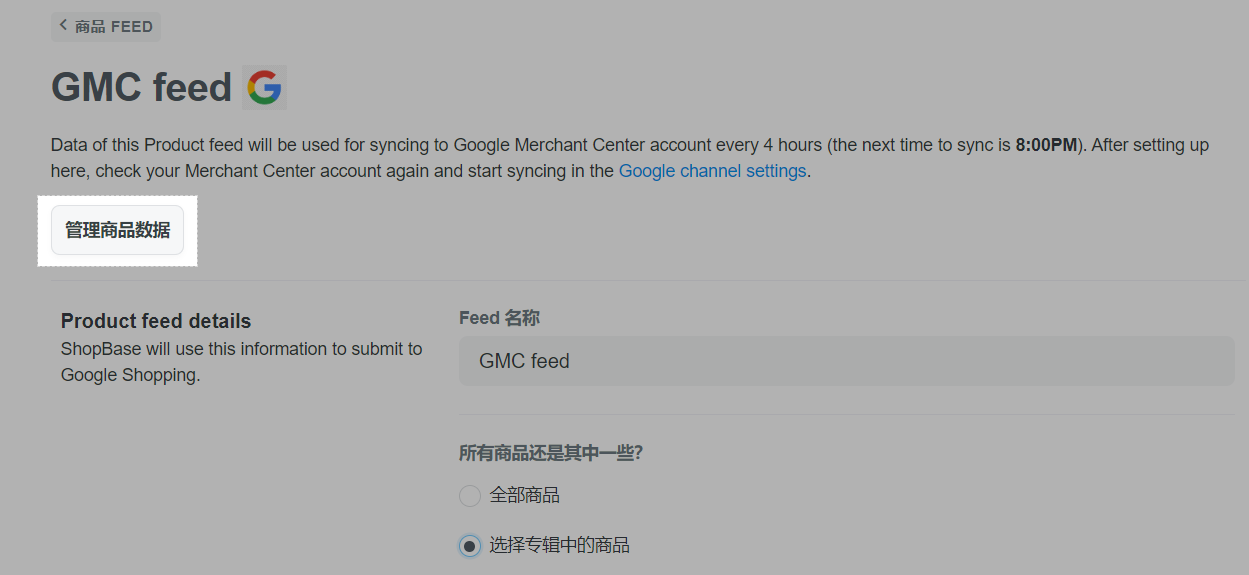
Task: Click the FEED text in back link
Action: coord(132,27)
